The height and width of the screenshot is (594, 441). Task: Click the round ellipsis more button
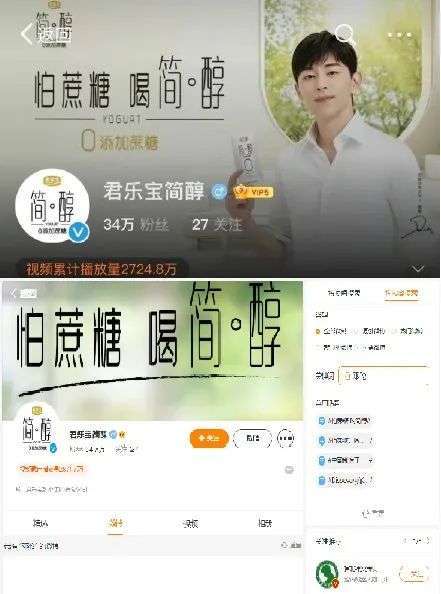pyautogui.click(x=286, y=438)
